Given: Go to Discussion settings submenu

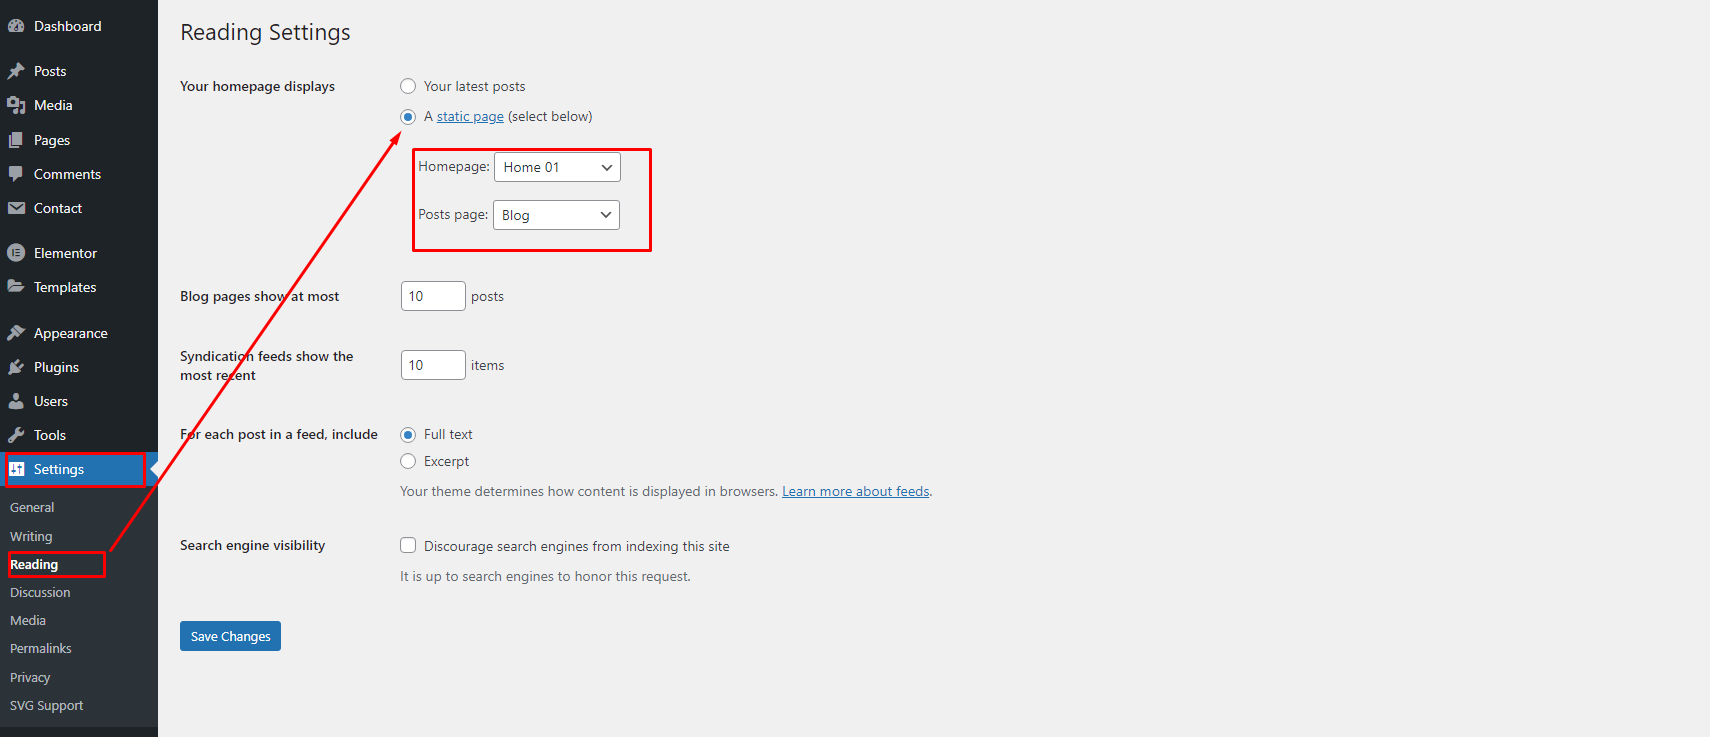Looking at the screenshot, I should (x=40, y=592).
